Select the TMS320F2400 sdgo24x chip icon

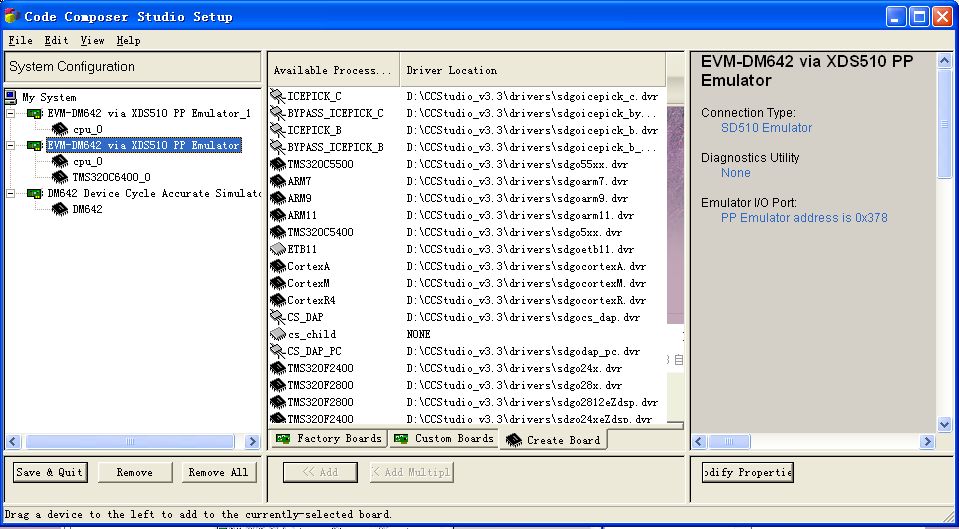click(x=278, y=369)
